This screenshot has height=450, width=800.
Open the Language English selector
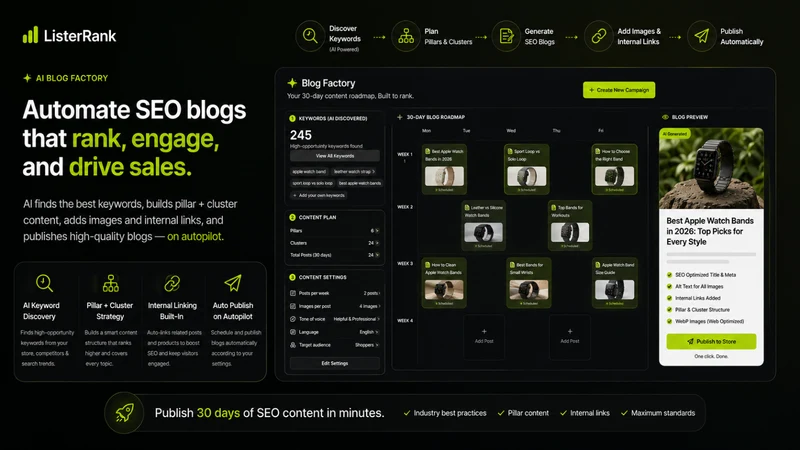(369, 332)
